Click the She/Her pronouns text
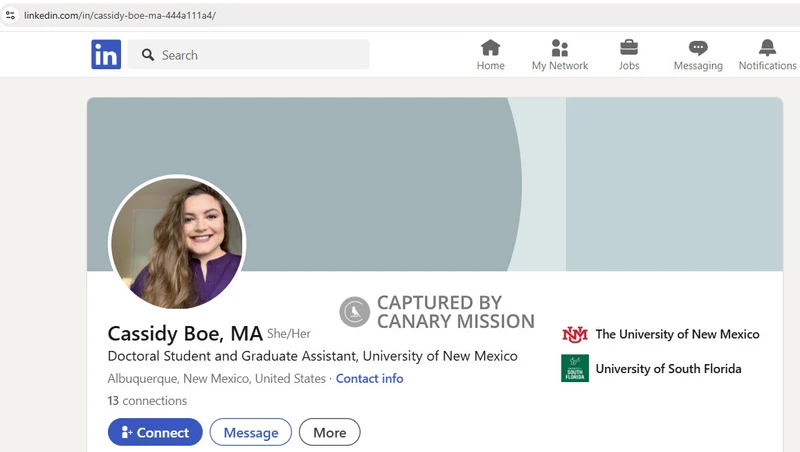 tap(289, 334)
